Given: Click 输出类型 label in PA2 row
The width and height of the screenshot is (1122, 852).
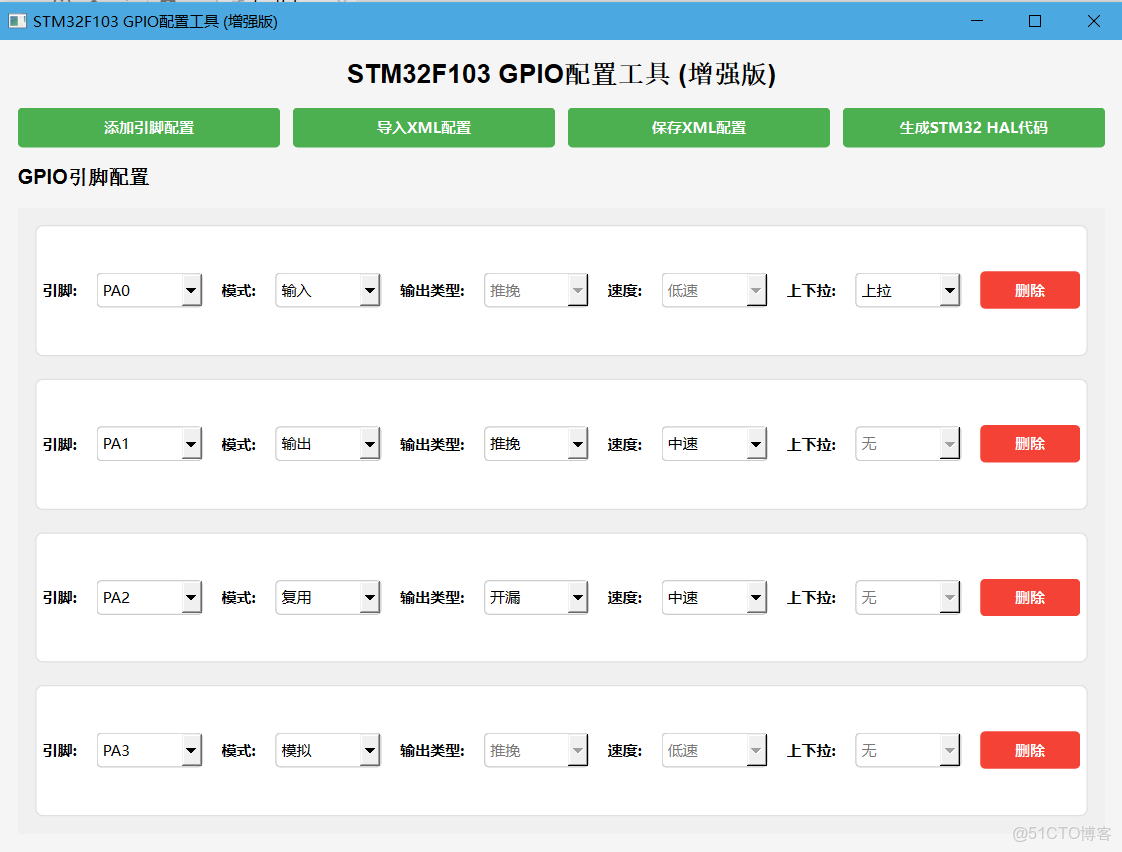Looking at the screenshot, I should [x=432, y=597].
